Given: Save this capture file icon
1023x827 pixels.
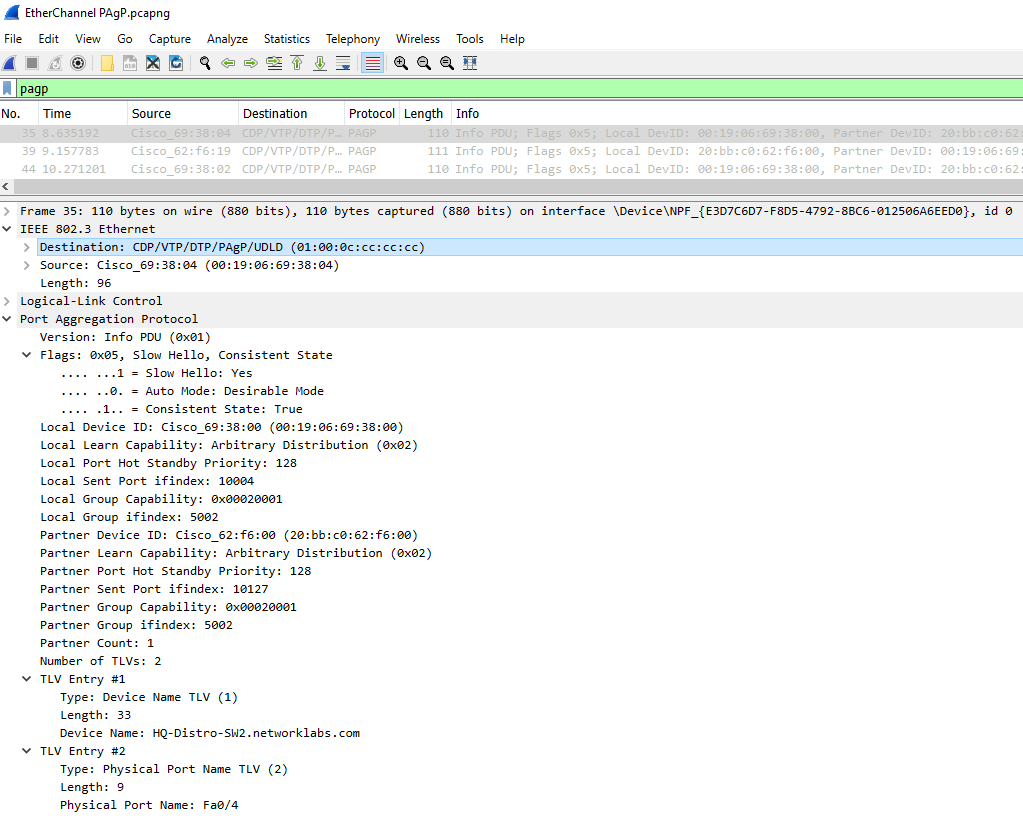Looking at the screenshot, I should (130, 63).
